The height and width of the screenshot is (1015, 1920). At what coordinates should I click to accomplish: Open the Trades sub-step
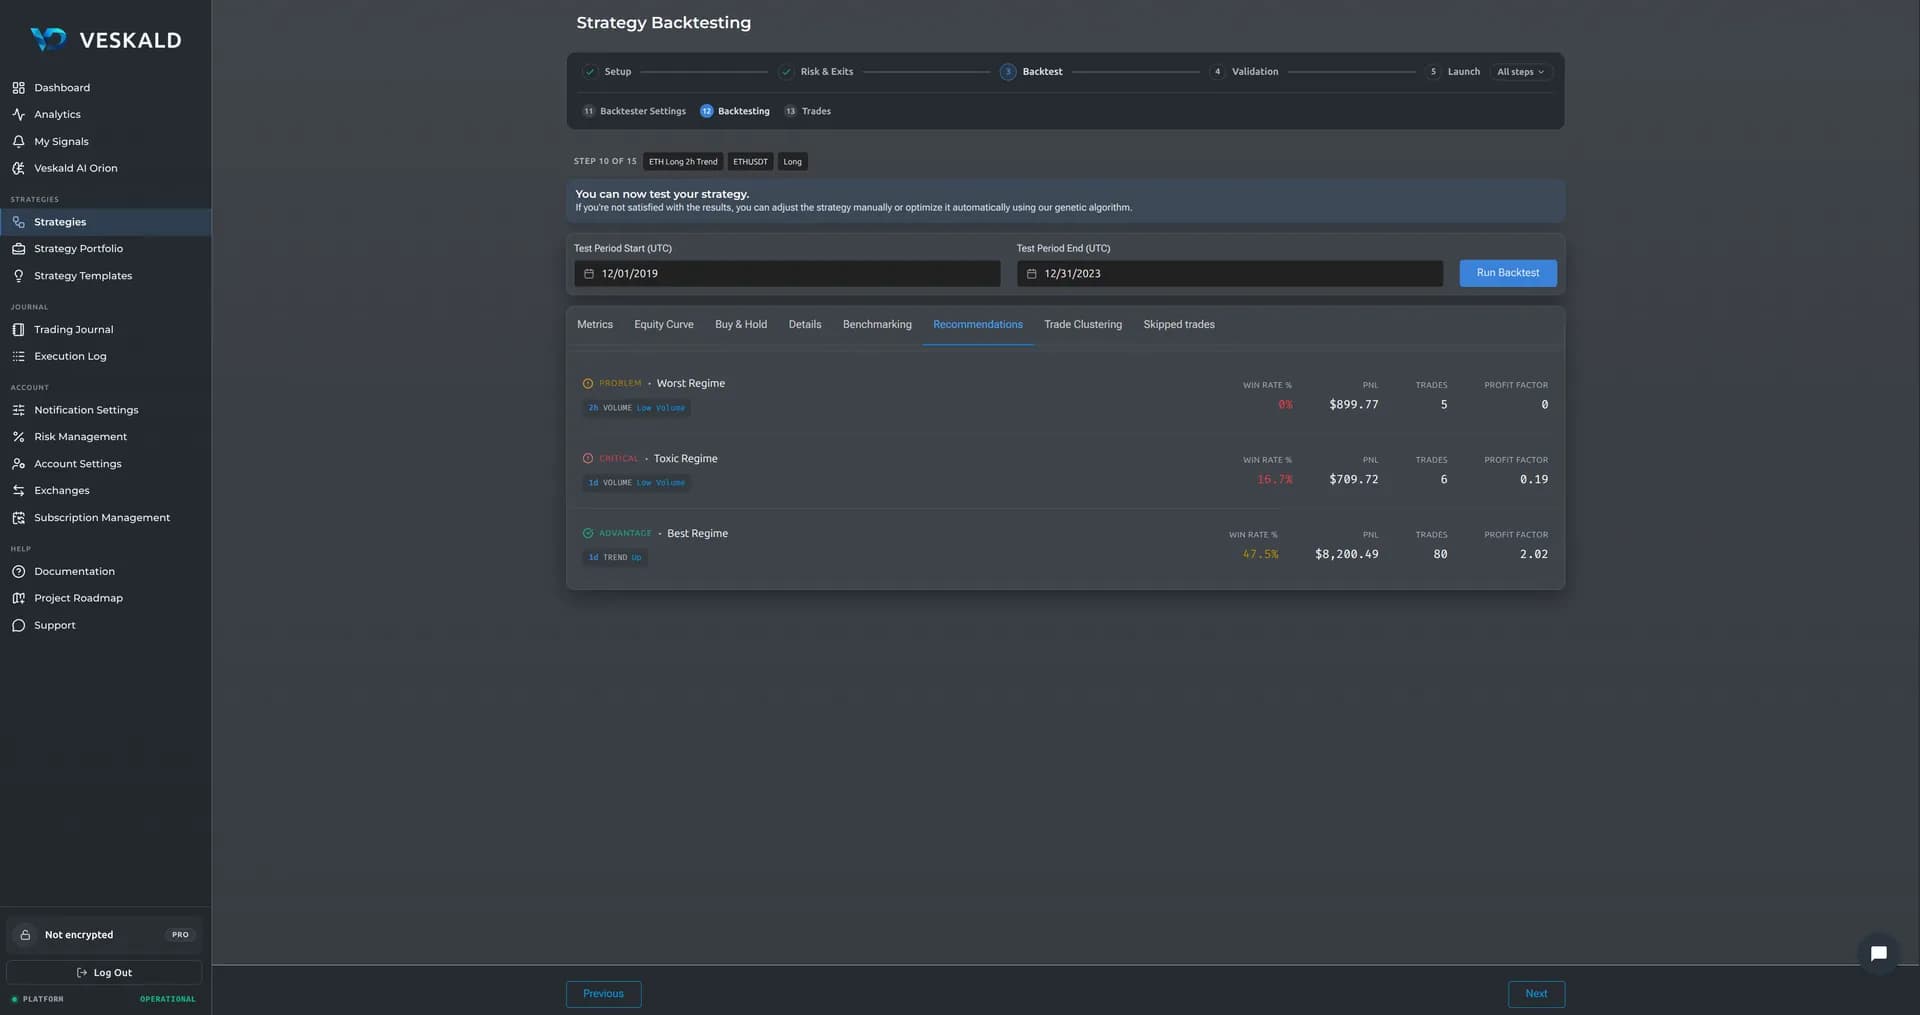tap(808, 111)
